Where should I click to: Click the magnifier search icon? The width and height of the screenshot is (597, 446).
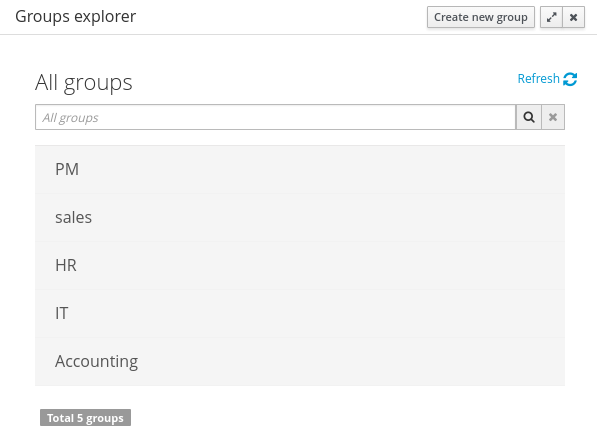(x=528, y=117)
